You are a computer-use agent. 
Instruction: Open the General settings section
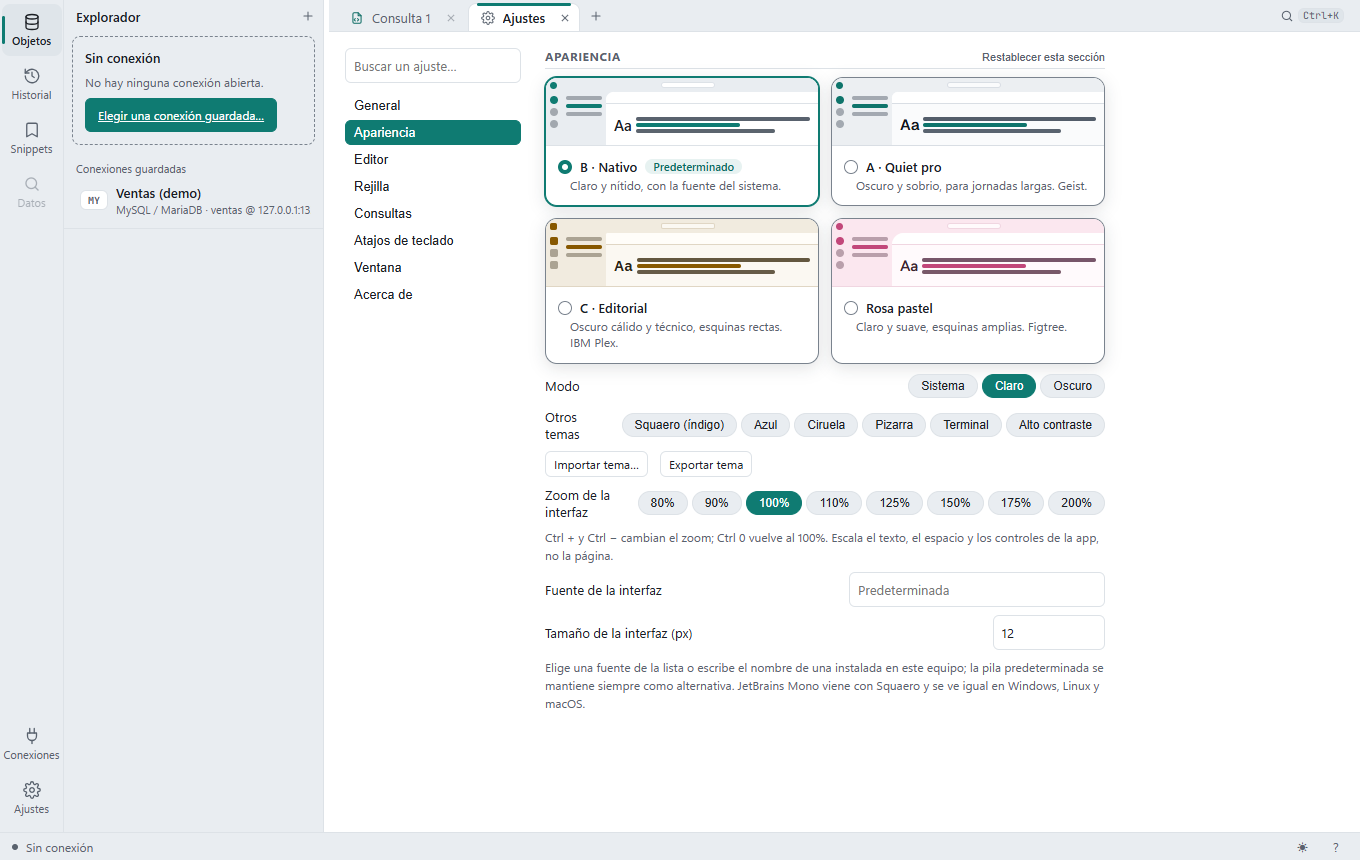[x=433, y=105]
